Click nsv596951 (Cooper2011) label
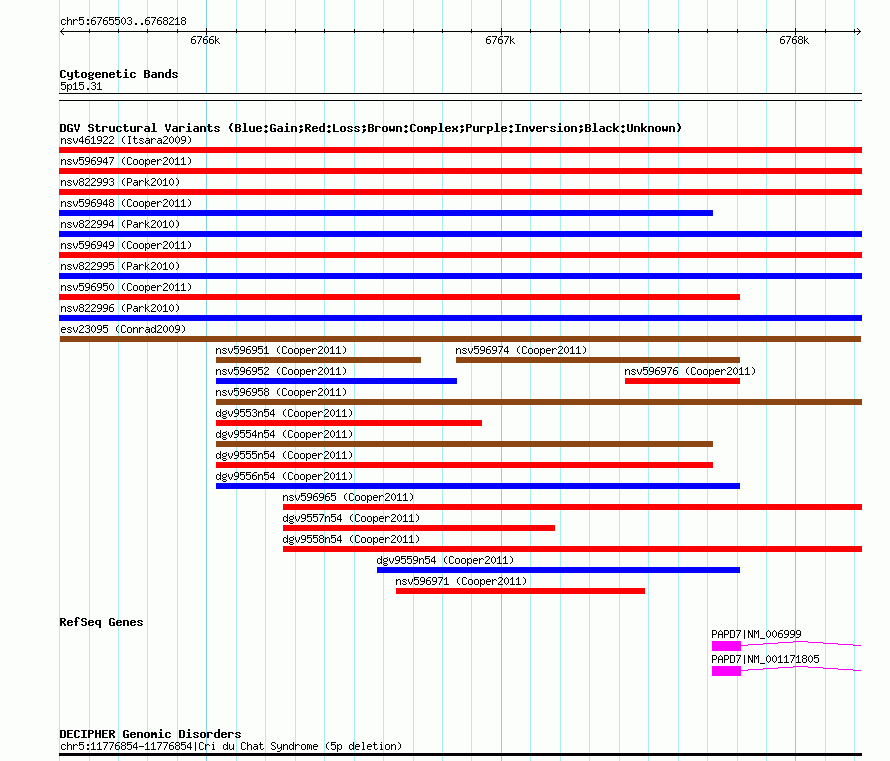Image resolution: width=890 pixels, height=761 pixels. [x=281, y=350]
